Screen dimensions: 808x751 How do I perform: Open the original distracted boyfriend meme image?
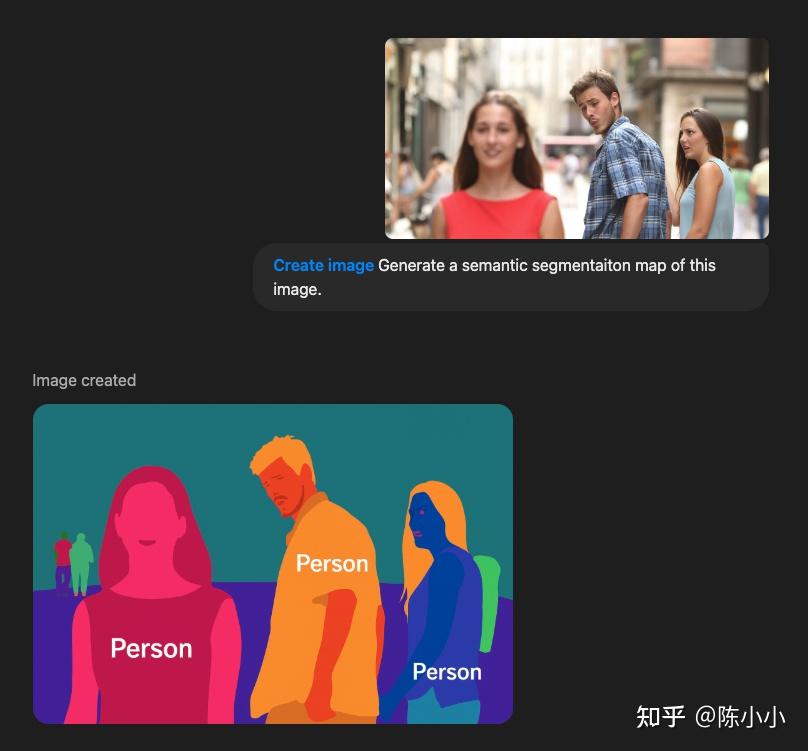(x=576, y=139)
